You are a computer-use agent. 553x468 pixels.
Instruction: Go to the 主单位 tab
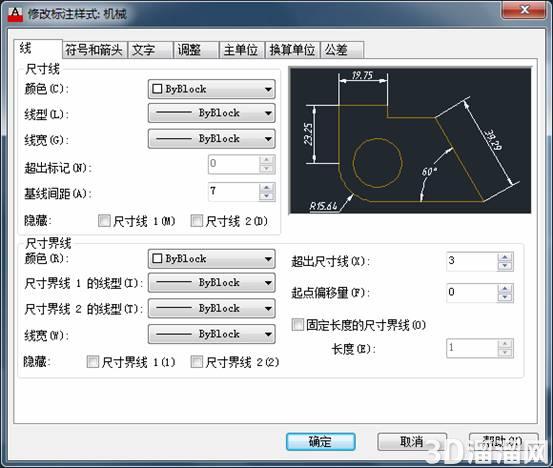click(x=241, y=50)
